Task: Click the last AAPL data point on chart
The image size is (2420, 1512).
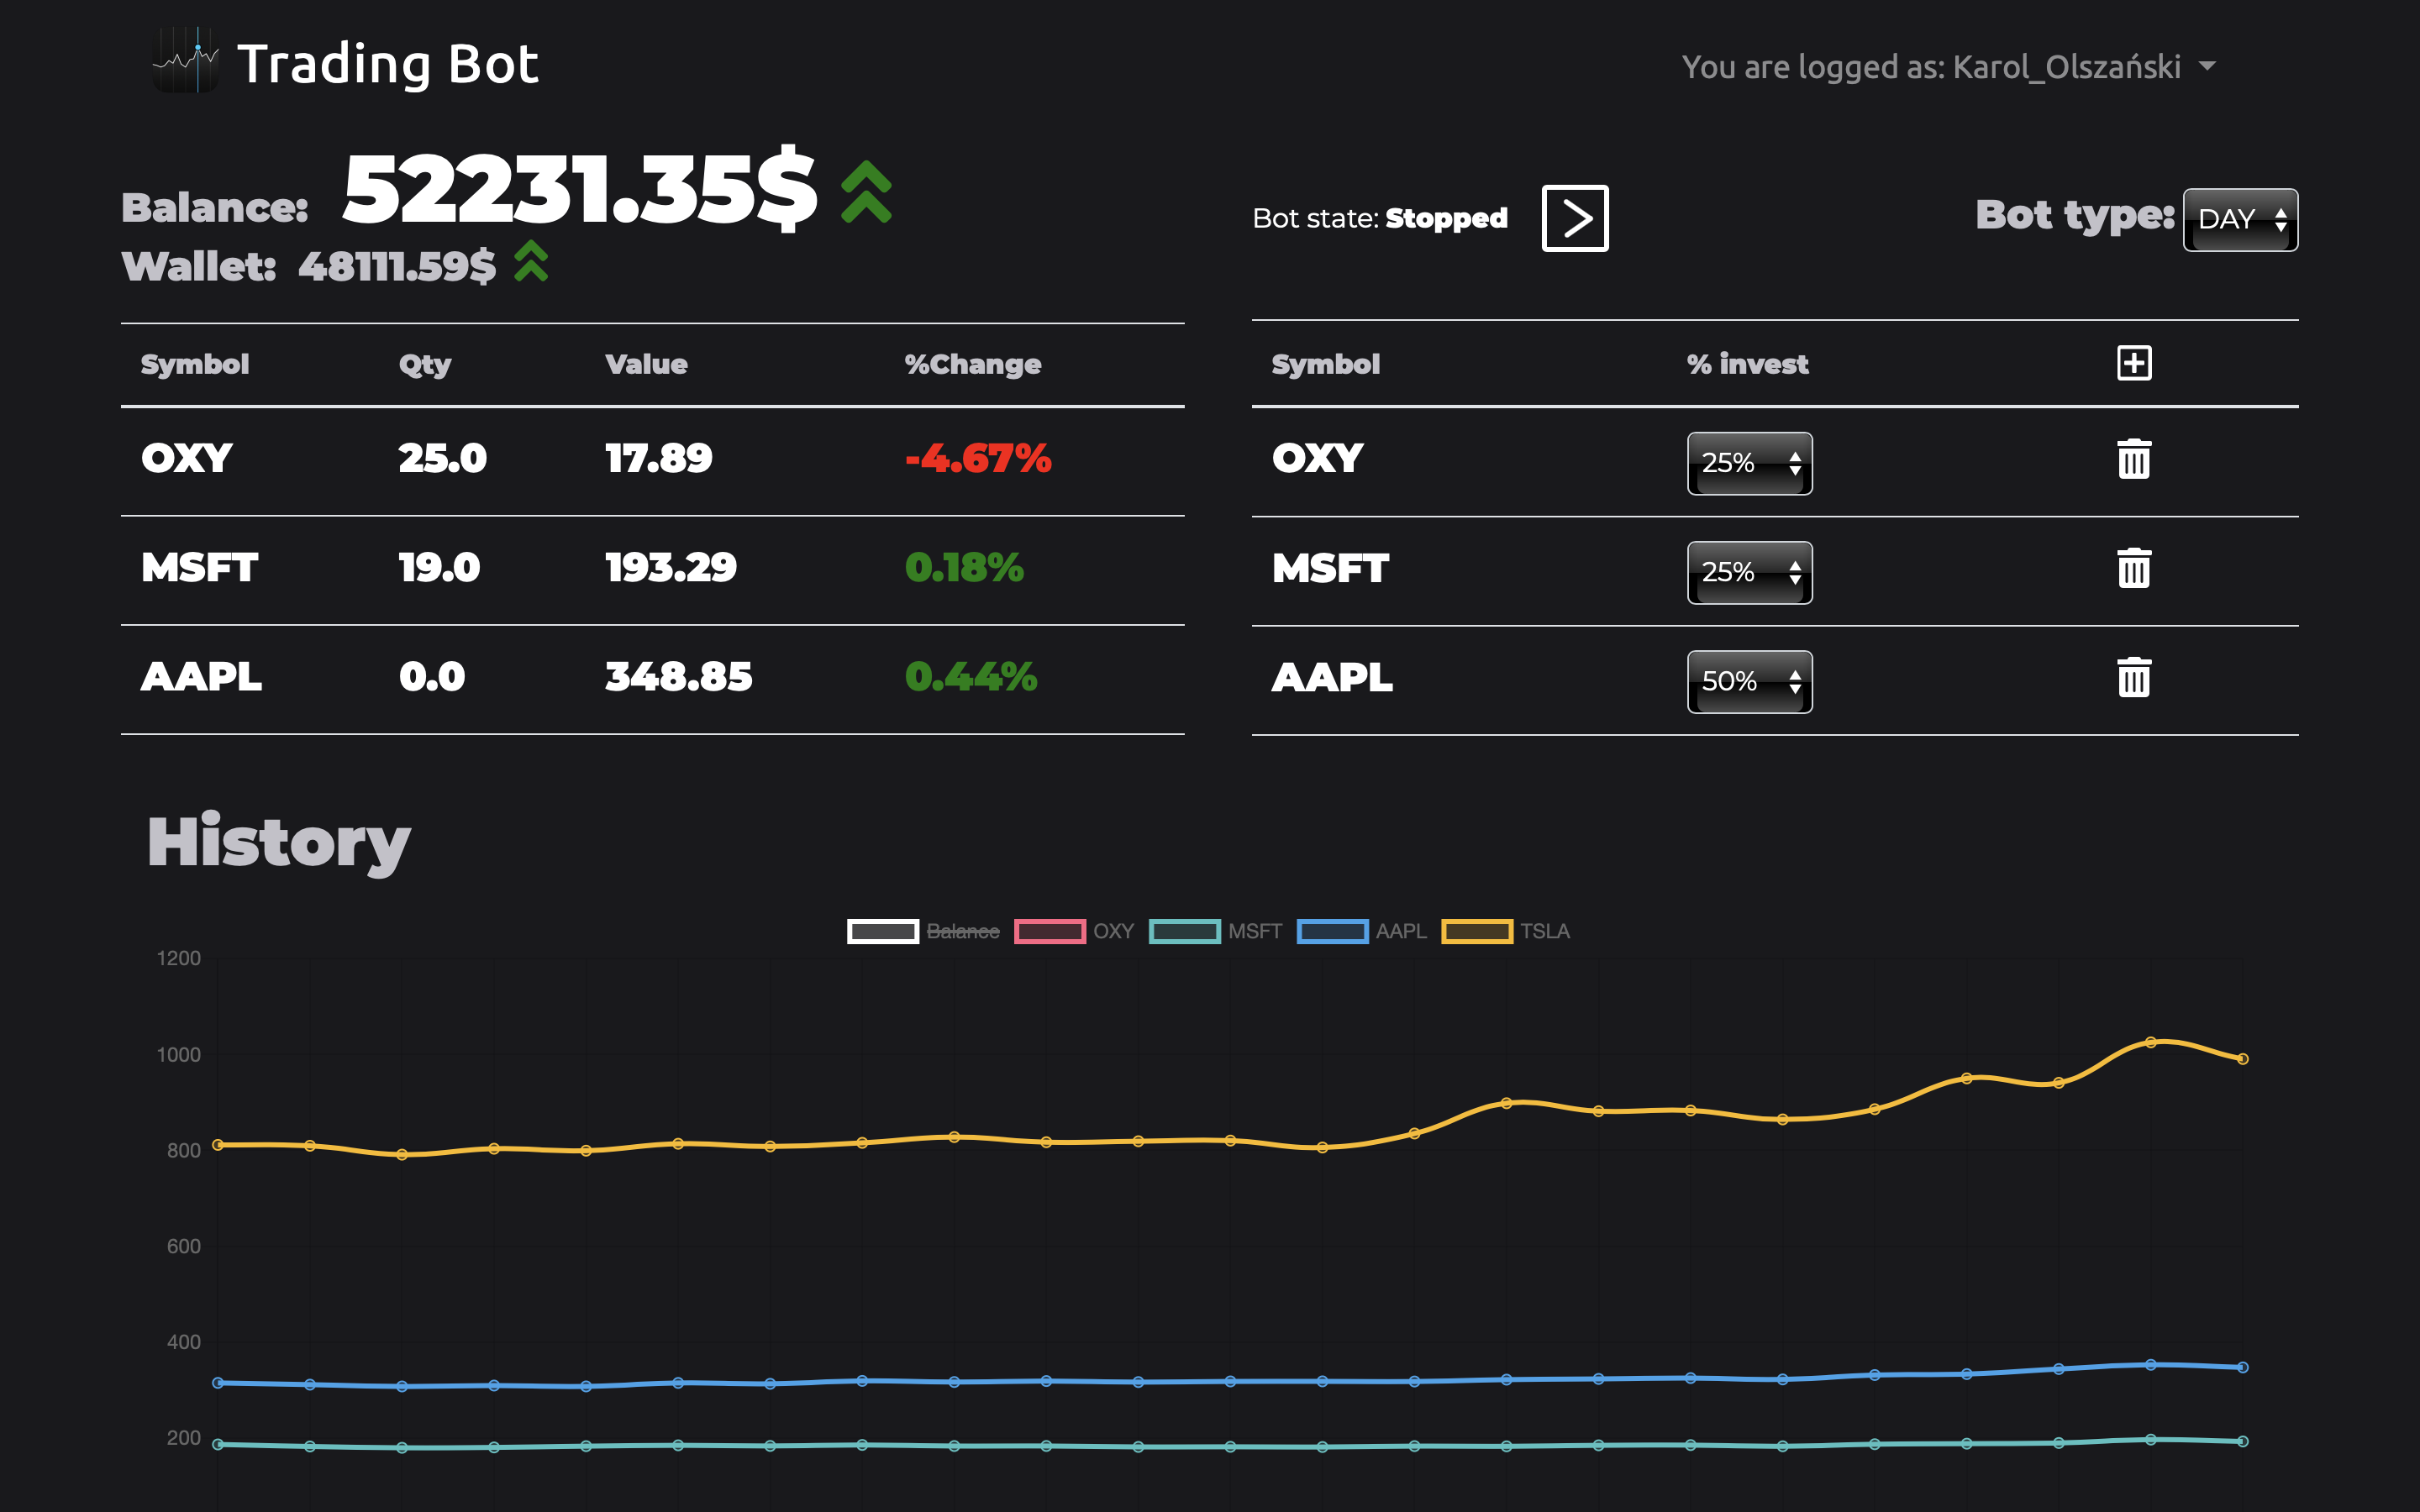Action: click(2242, 1367)
